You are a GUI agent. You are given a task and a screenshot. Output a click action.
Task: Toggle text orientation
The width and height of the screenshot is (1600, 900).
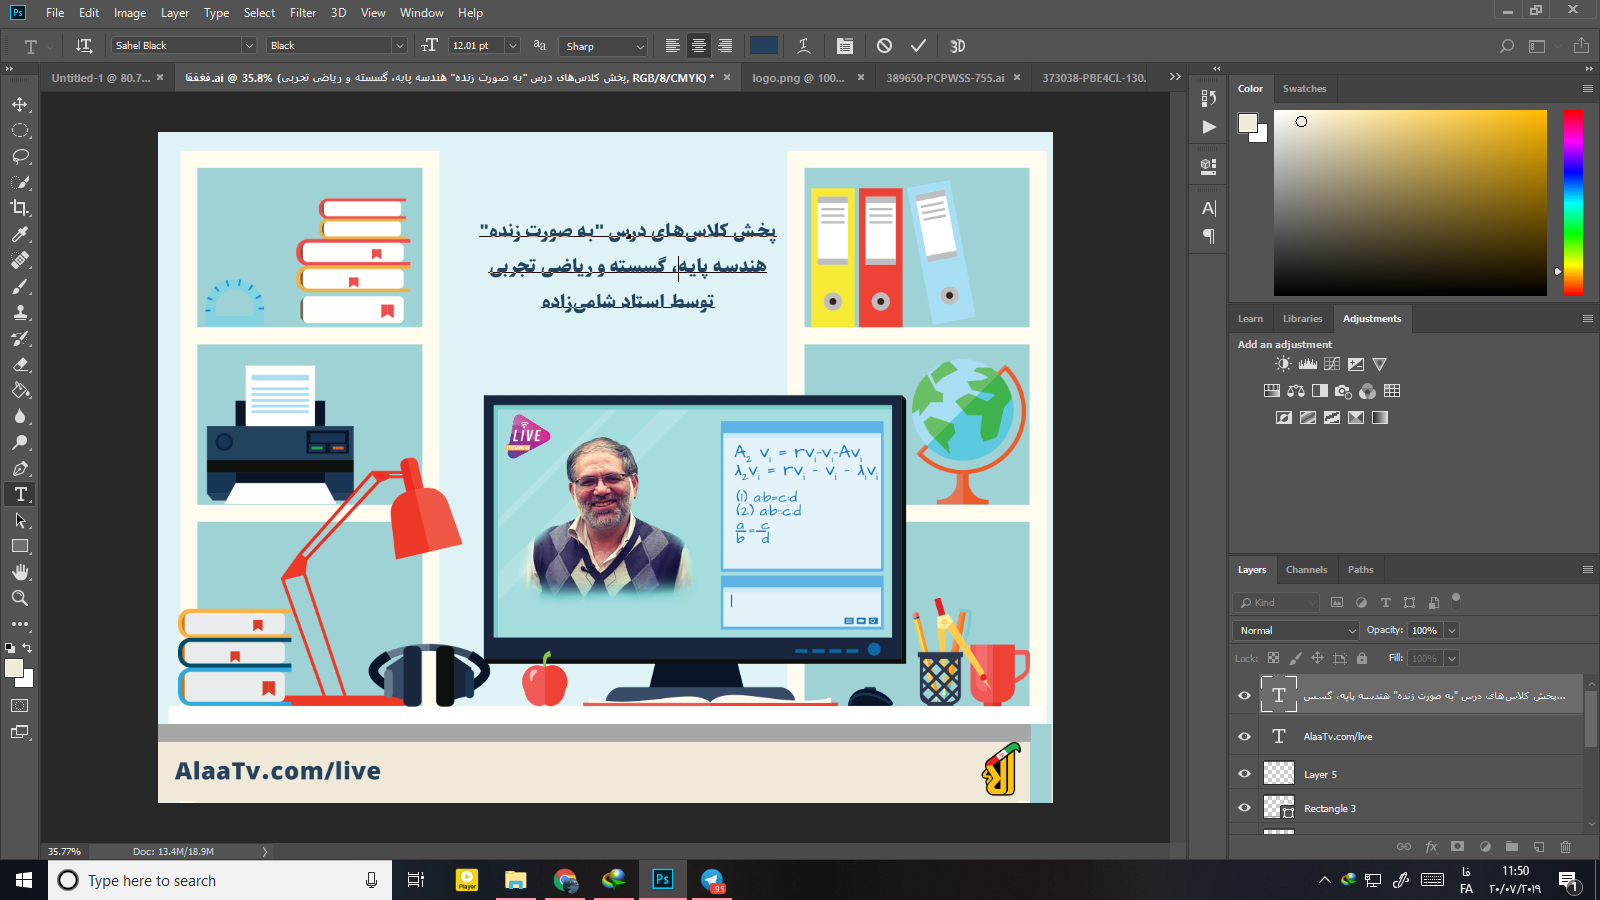(x=84, y=46)
